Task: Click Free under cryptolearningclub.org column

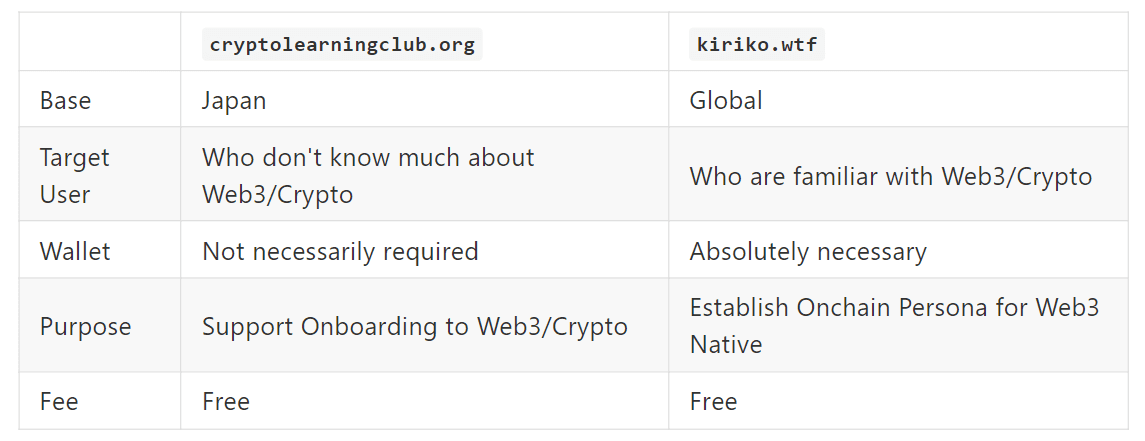Action: [226, 402]
